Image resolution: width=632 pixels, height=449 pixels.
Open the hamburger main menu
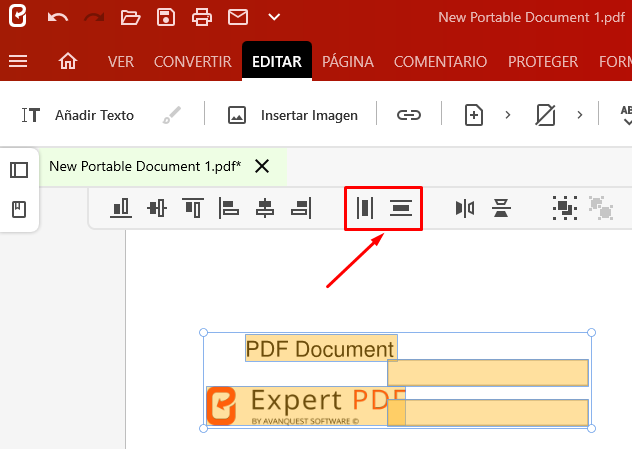pyautogui.click(x=18, y=61)
